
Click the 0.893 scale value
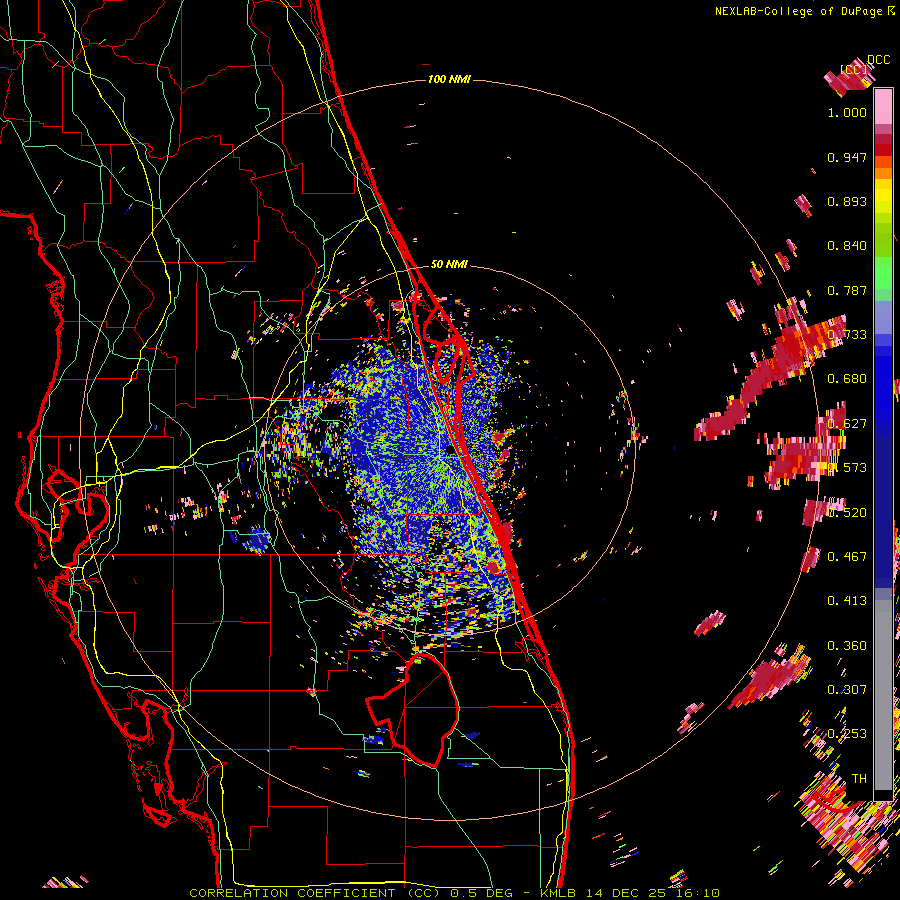pyautogui.click(x=847, y=201)
